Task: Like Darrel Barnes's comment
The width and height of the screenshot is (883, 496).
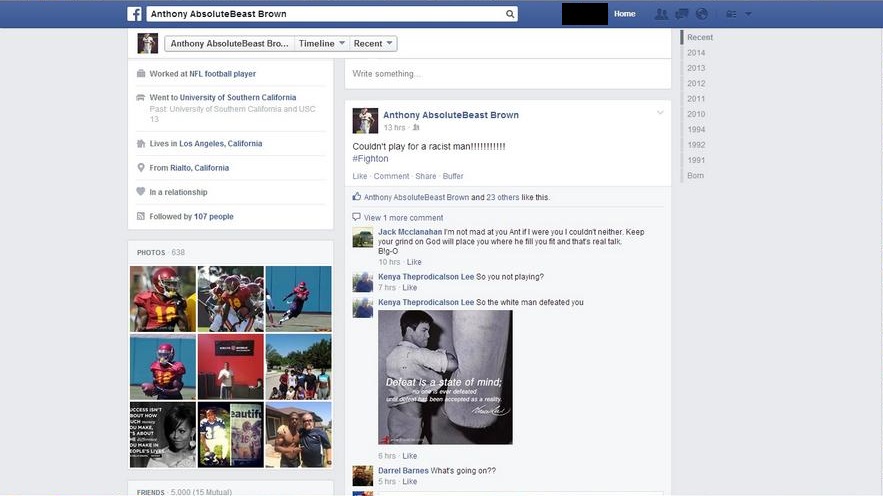Action: point(409,481)
